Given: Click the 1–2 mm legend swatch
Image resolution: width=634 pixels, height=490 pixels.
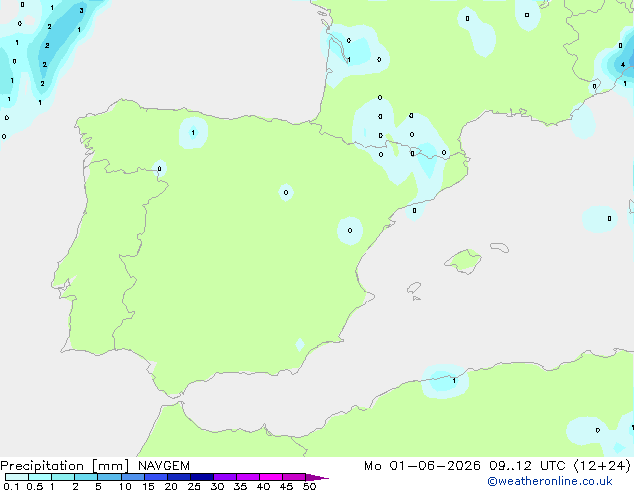Looking at the screenshot, I should click(63, 477).
